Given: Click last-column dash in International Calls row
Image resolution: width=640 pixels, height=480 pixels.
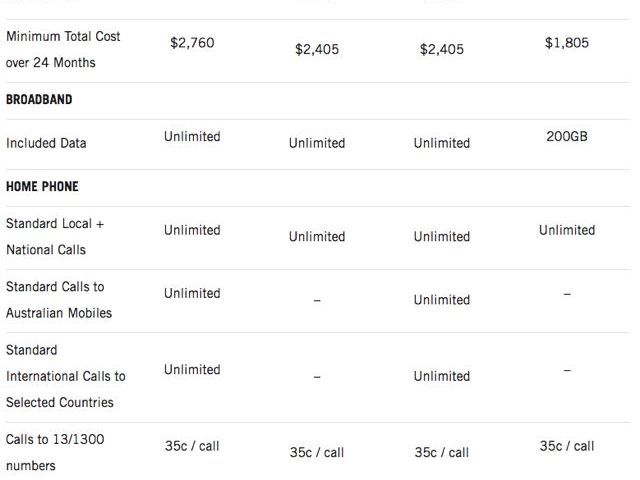Looking at the screenshot, I should [567, 370].
